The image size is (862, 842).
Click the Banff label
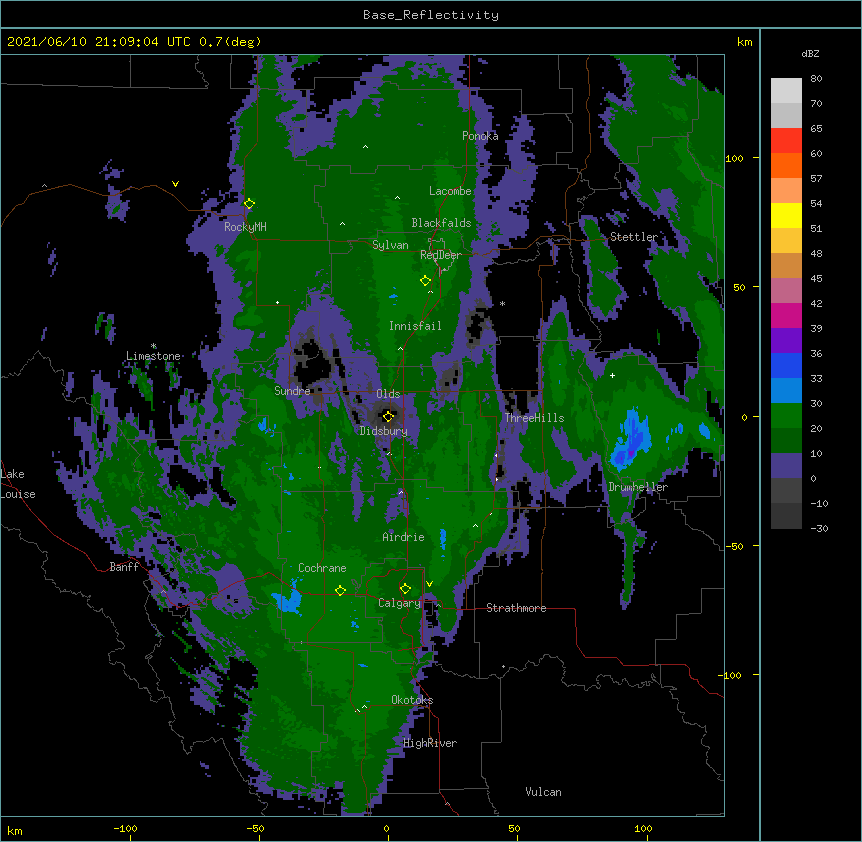point(124,567)
